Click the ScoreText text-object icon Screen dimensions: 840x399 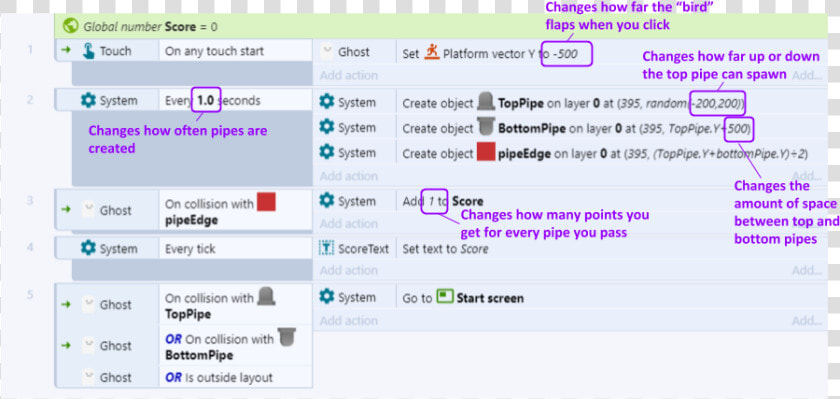click(x=326, y=248)
